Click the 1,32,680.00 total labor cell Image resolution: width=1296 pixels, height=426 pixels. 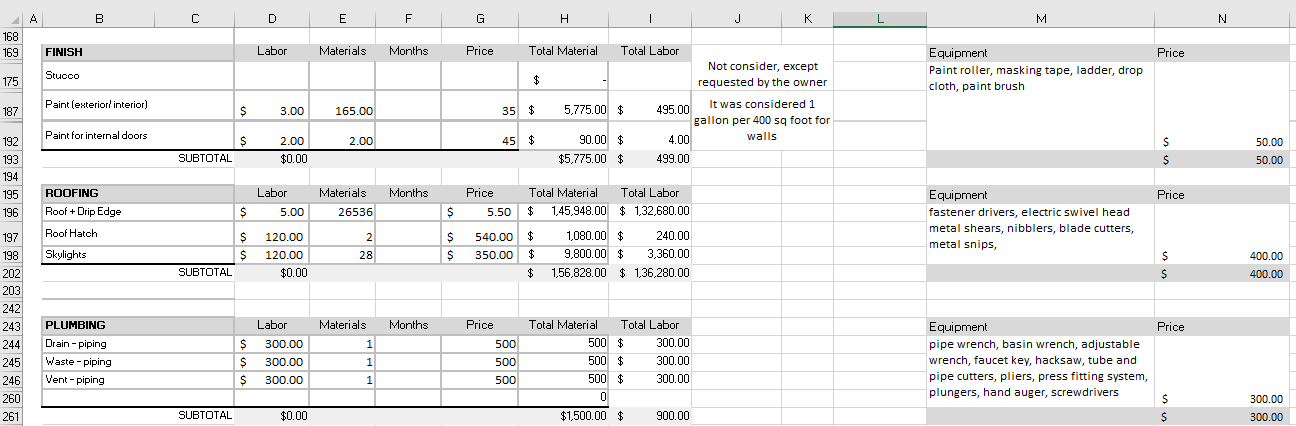[651, 212]
